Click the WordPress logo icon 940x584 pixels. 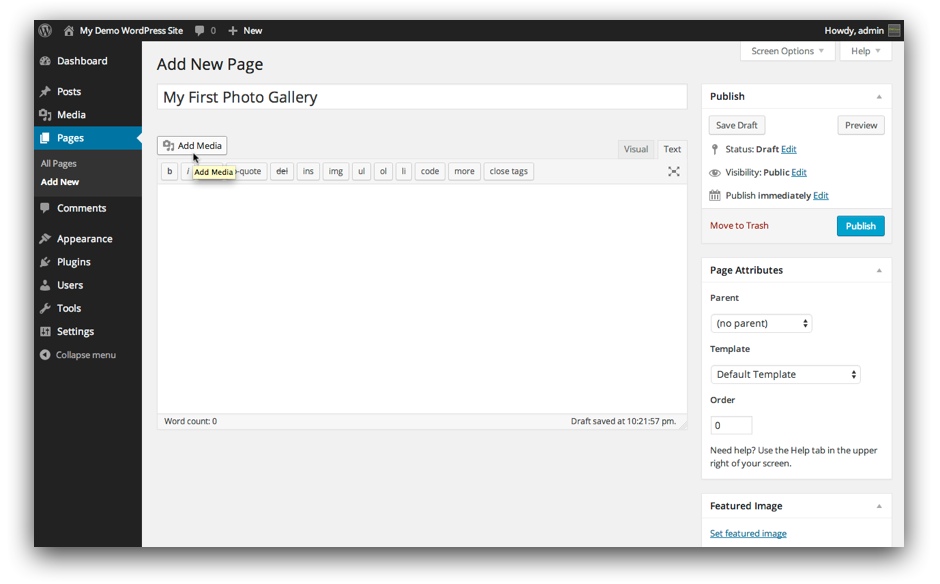pyautogui.click(x=46, y=31)
